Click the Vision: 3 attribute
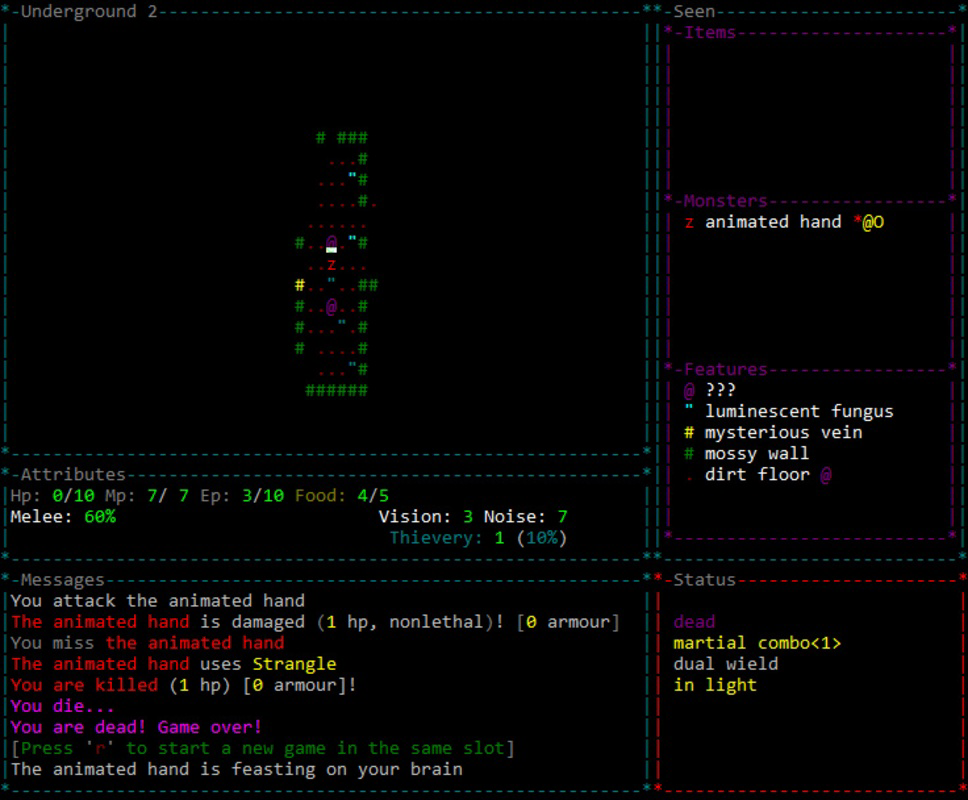This screenshot has height=800, width=968. coord(425,517)
